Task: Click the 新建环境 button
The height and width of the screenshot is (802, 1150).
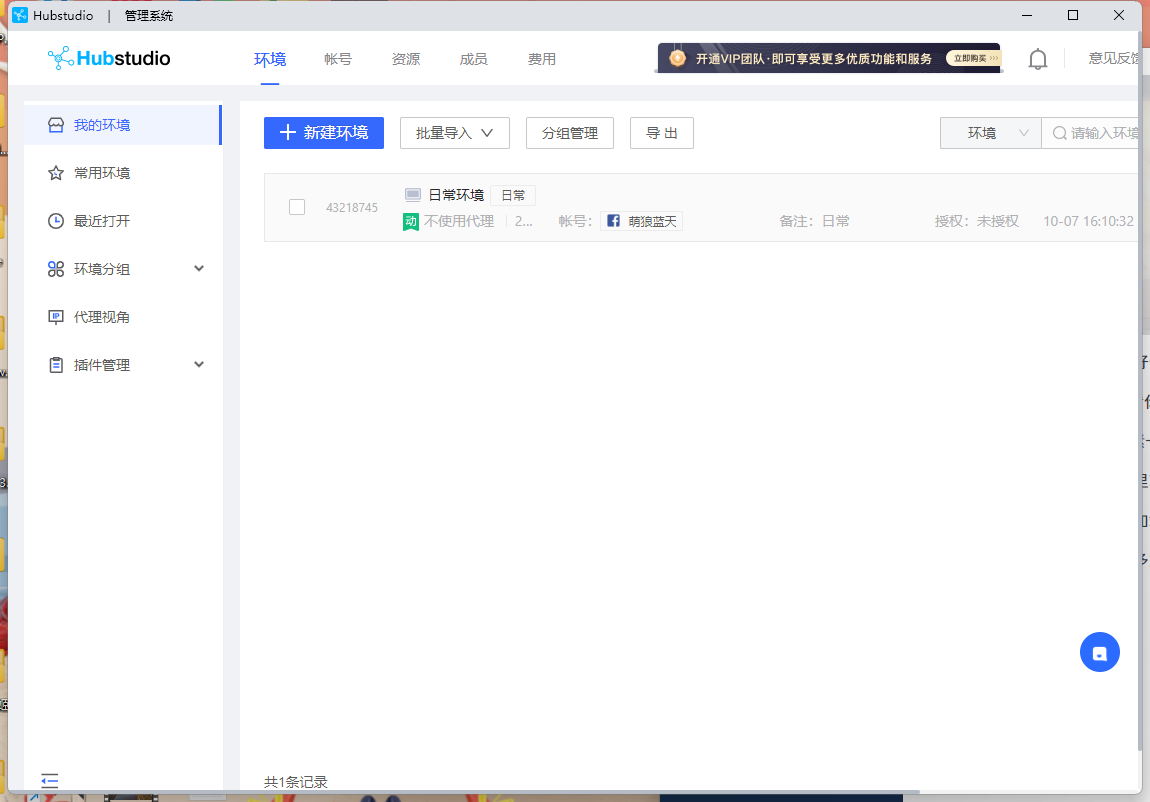Action: [323, 133]
